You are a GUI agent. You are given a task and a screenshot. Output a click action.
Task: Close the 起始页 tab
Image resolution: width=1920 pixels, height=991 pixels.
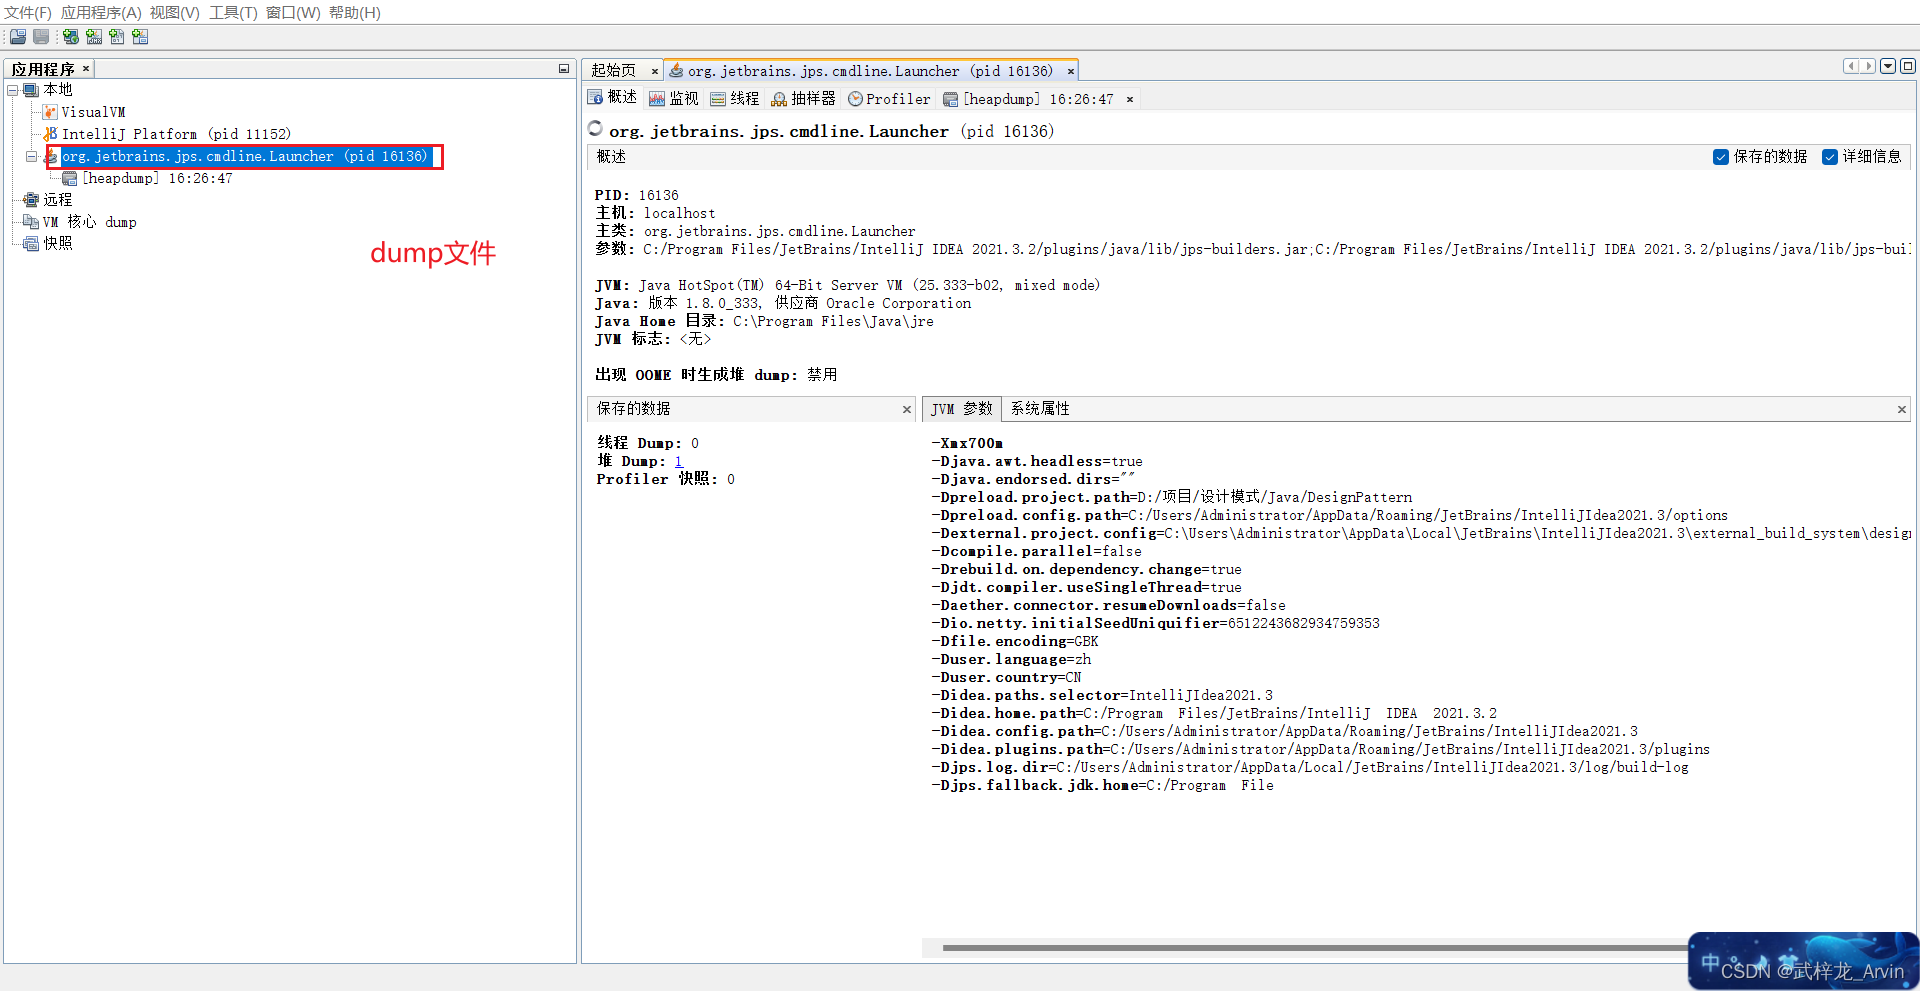click(655, 71)
